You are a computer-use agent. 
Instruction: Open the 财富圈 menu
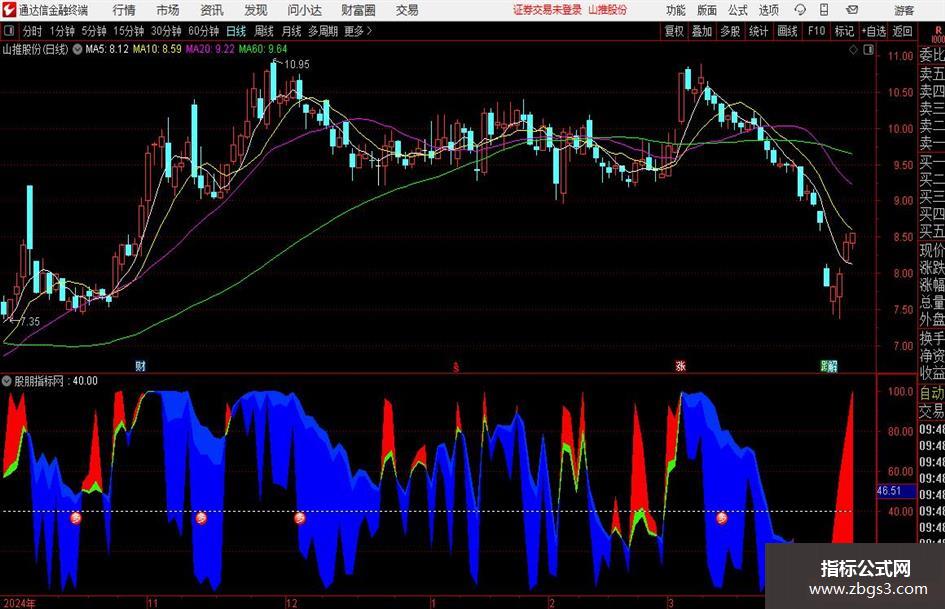click(x=358, y=10)
